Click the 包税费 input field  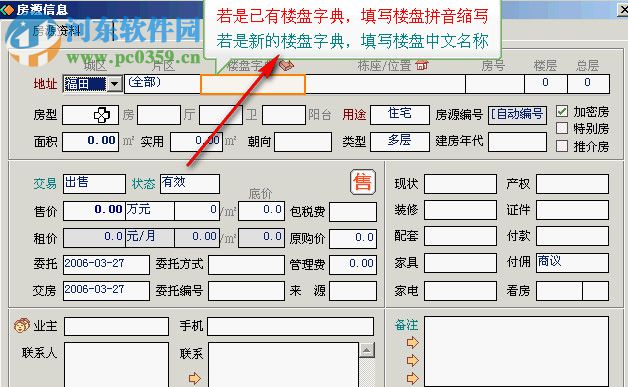tap(353, 212)
